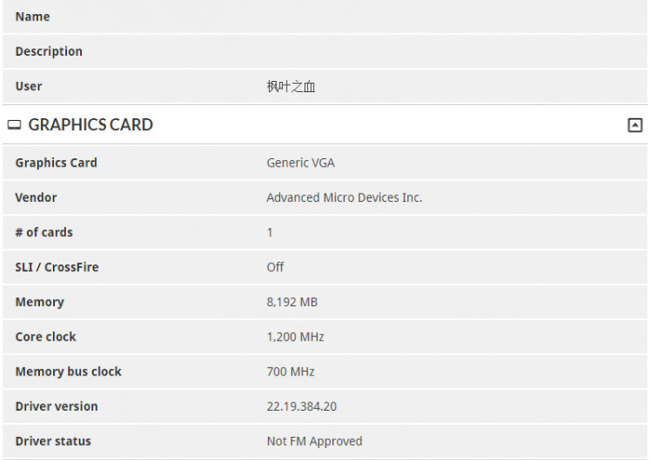Image resolution: width=650 pixels, height=460 pixels.
Task: Click the GRAPHICS CARD section heading
Action: [x=90, y=125]
